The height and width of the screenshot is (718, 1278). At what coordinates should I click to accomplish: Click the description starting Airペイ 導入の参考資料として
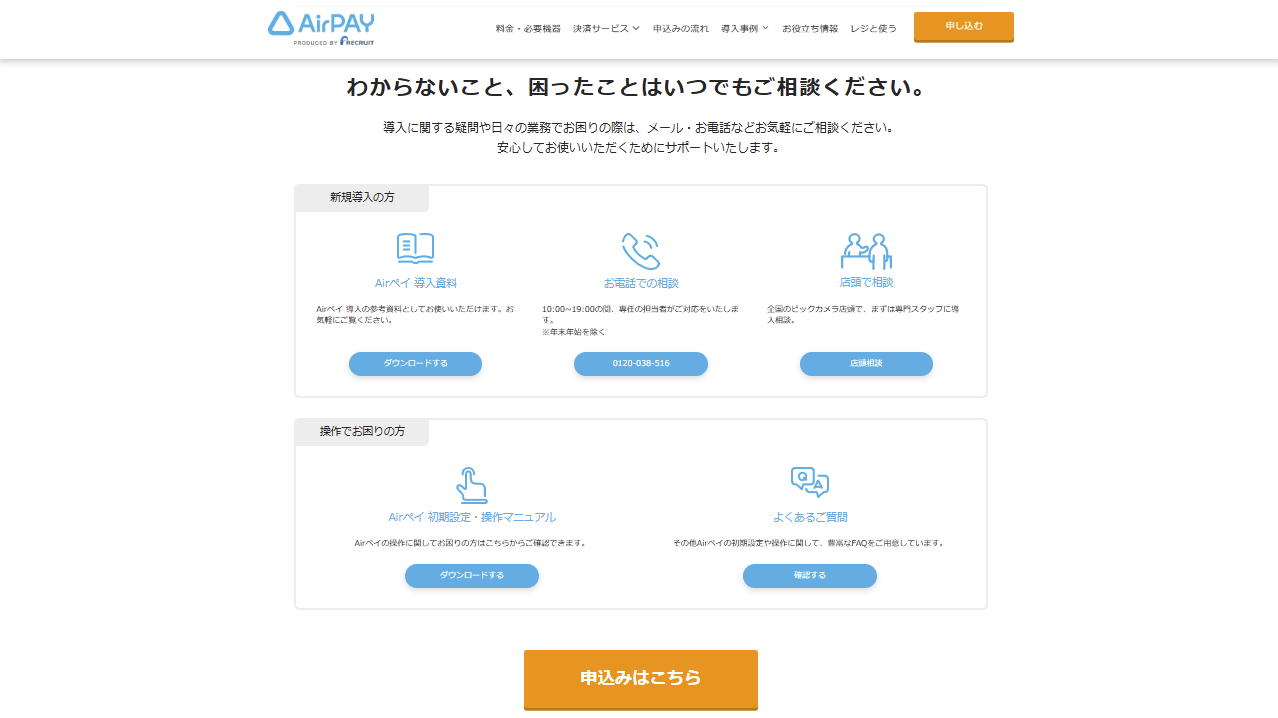coord(415,314)
